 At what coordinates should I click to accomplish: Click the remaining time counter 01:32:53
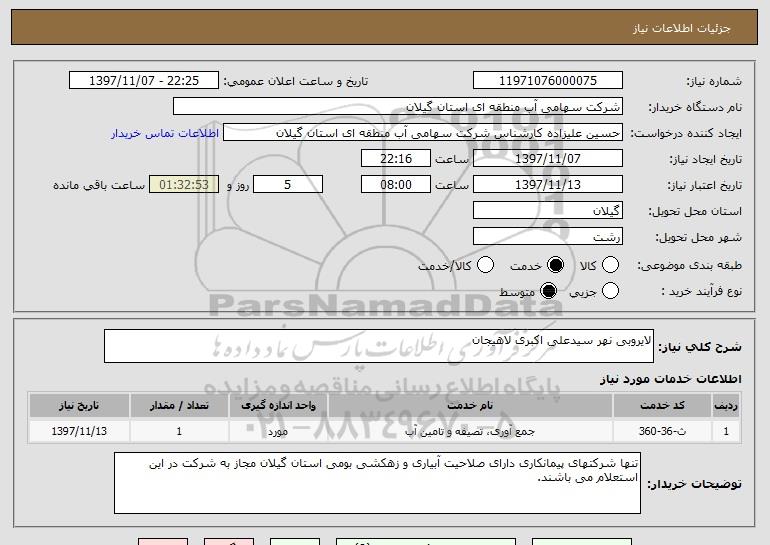click(x=184, y=185)
